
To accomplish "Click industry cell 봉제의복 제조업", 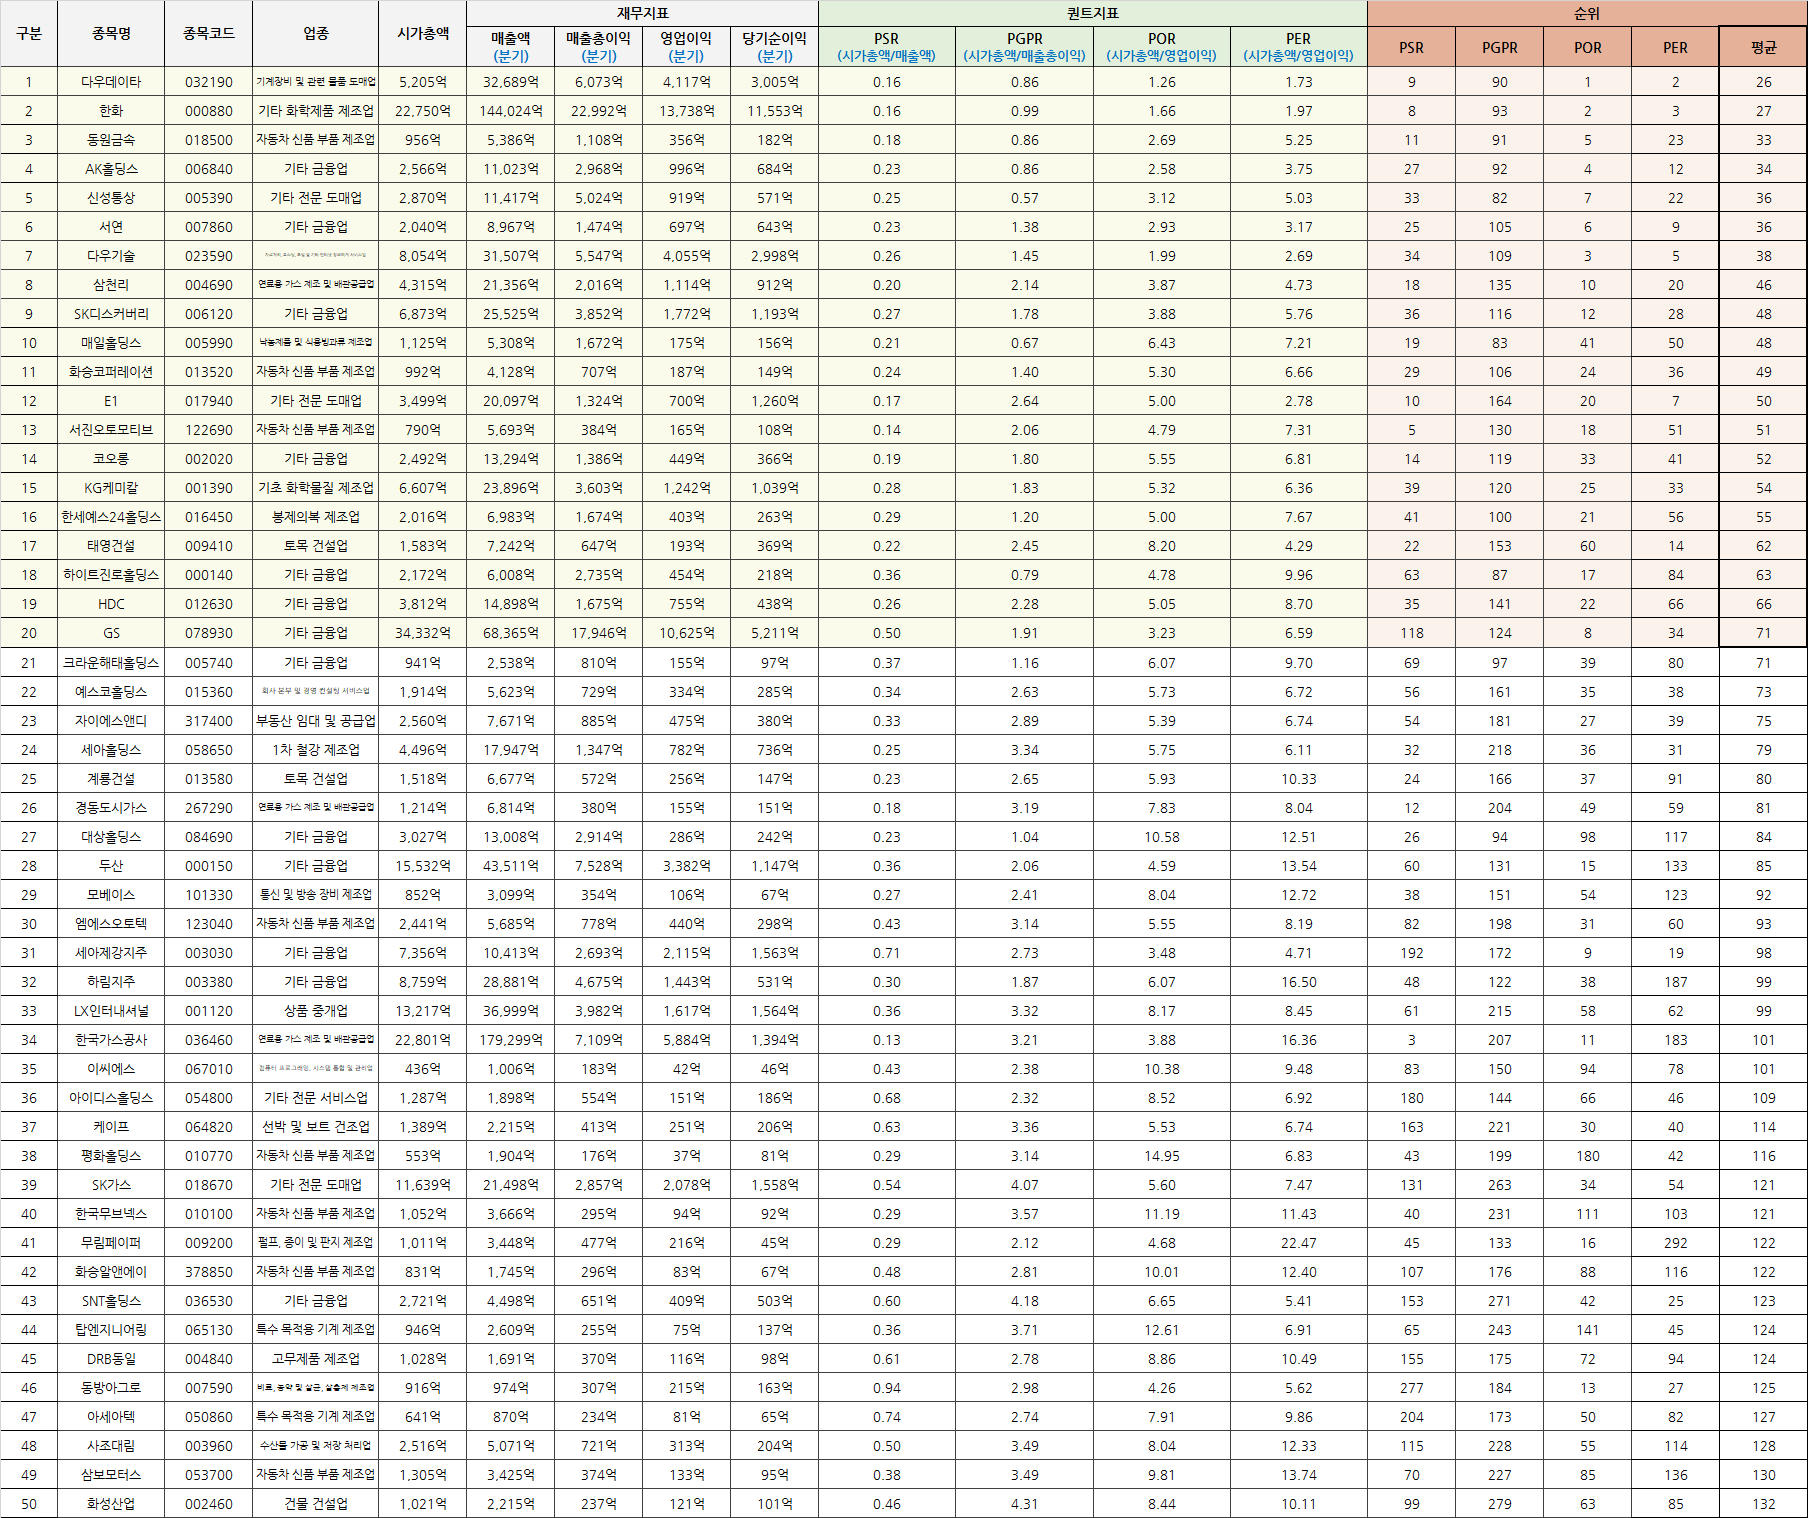I will coord(316,517).
